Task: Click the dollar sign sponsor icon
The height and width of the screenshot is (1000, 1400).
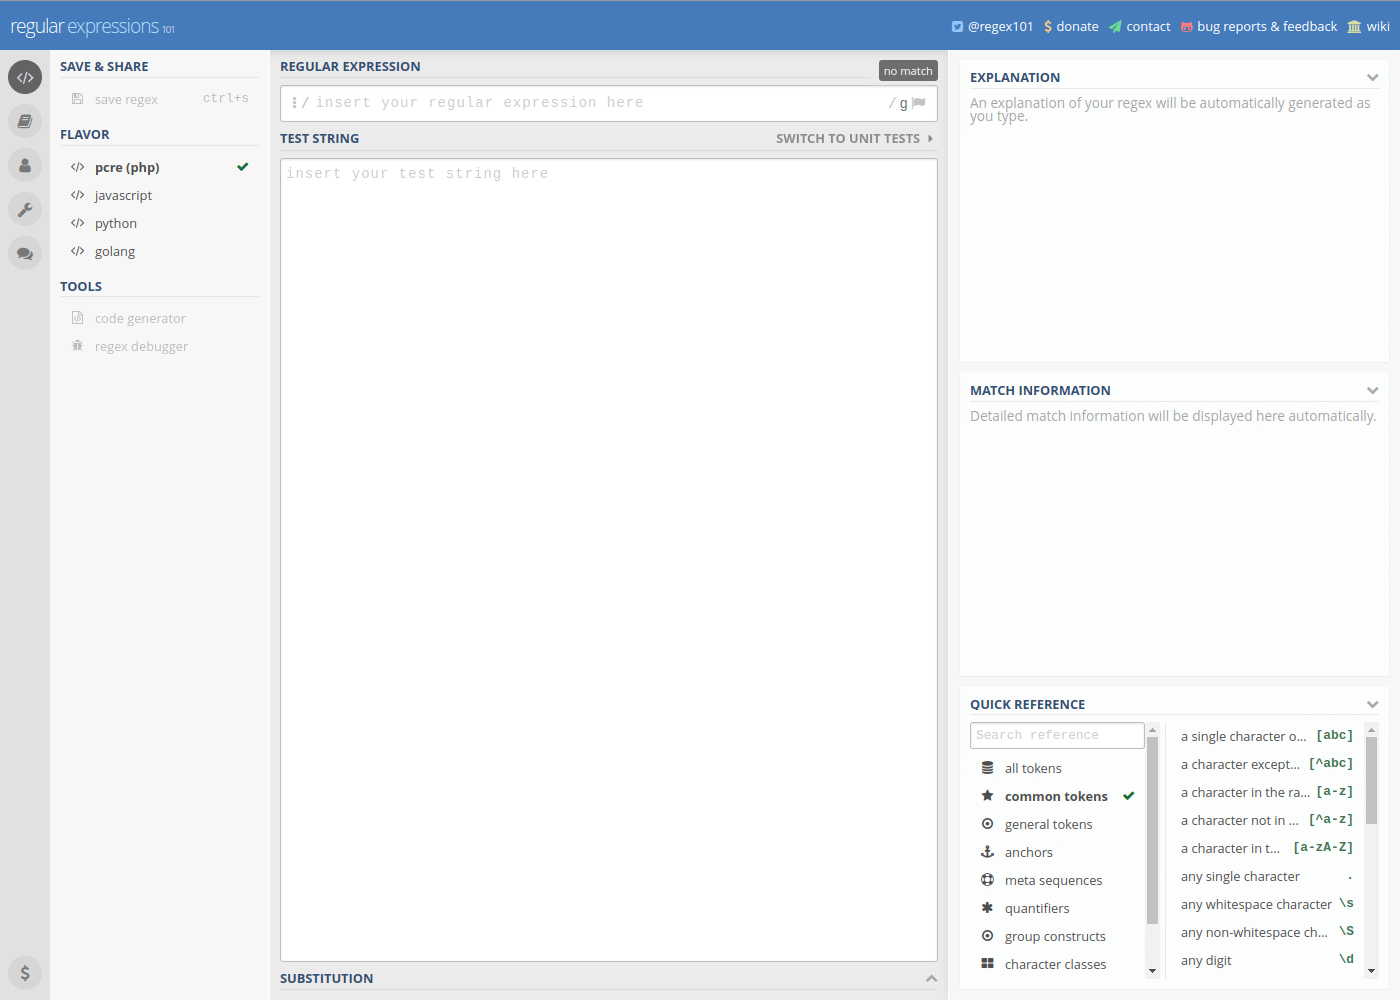Action: coord(25,973)
